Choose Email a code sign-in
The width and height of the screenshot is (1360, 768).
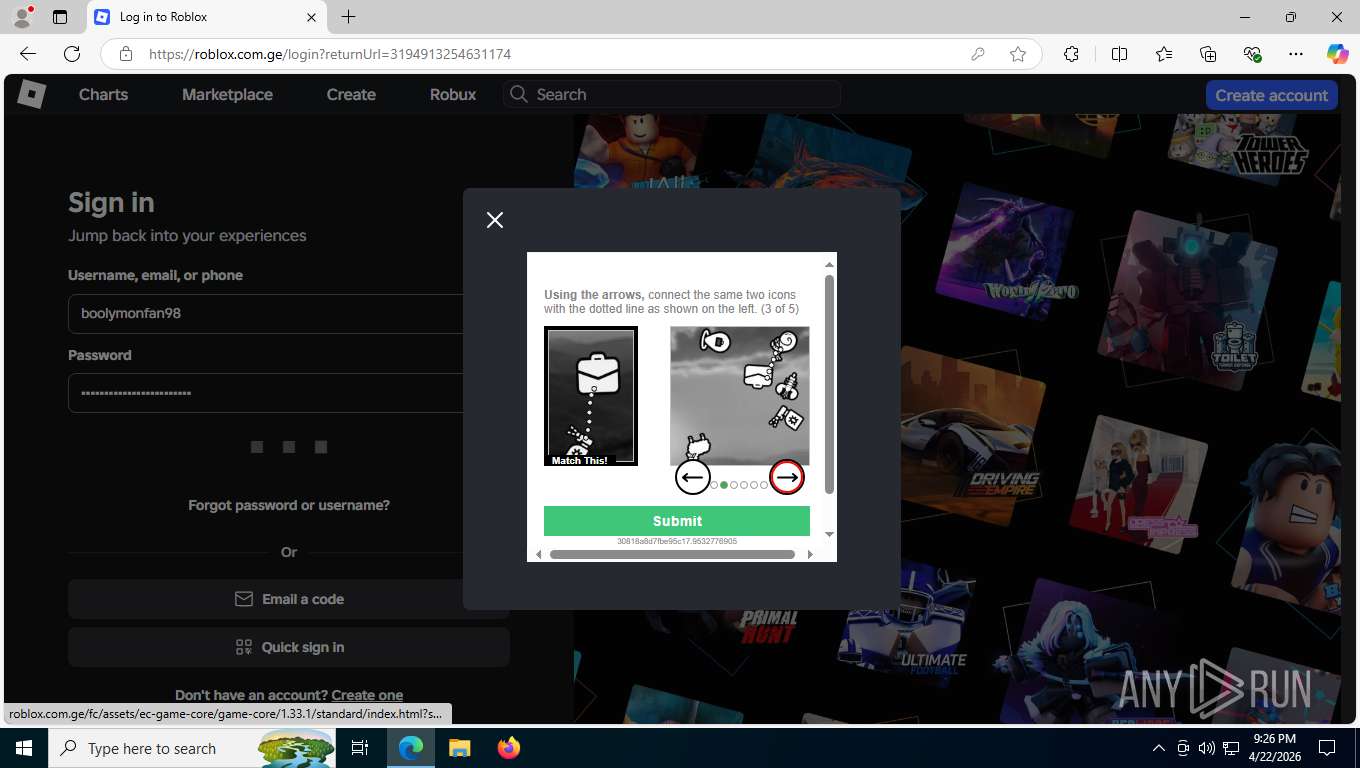tap(289, 599)
